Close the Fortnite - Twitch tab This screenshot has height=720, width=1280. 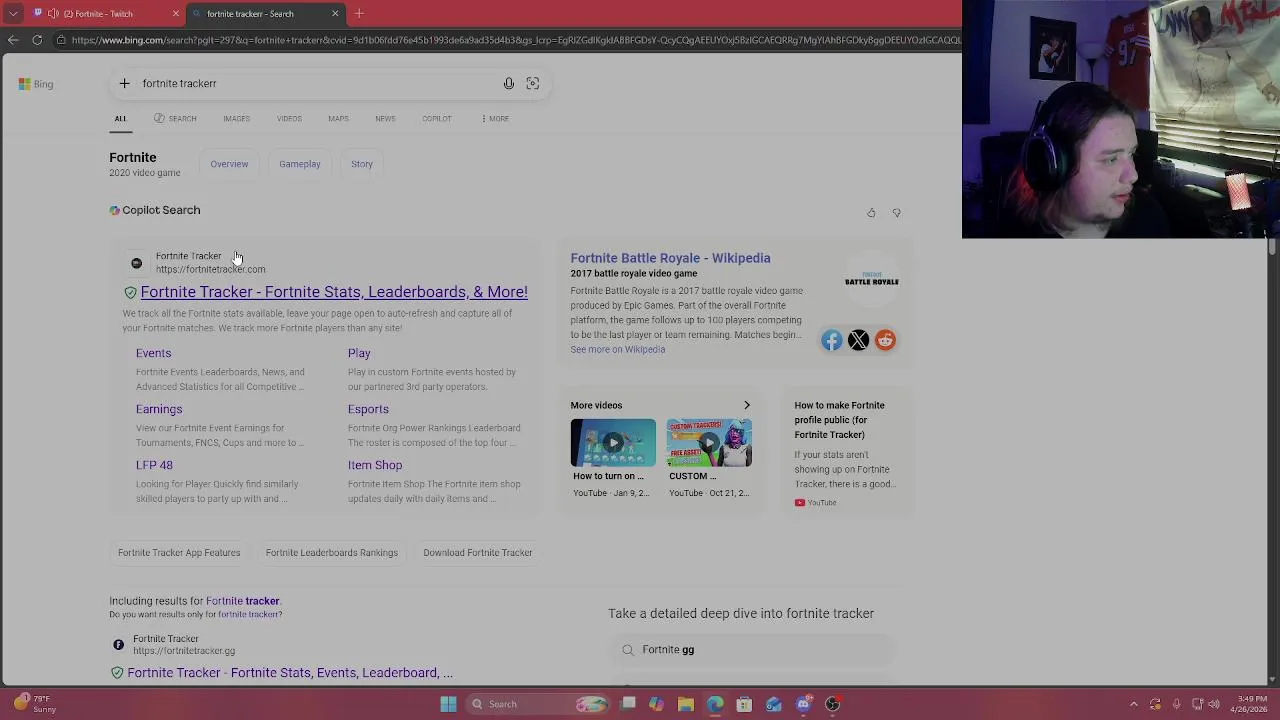[x=176, y=14]
